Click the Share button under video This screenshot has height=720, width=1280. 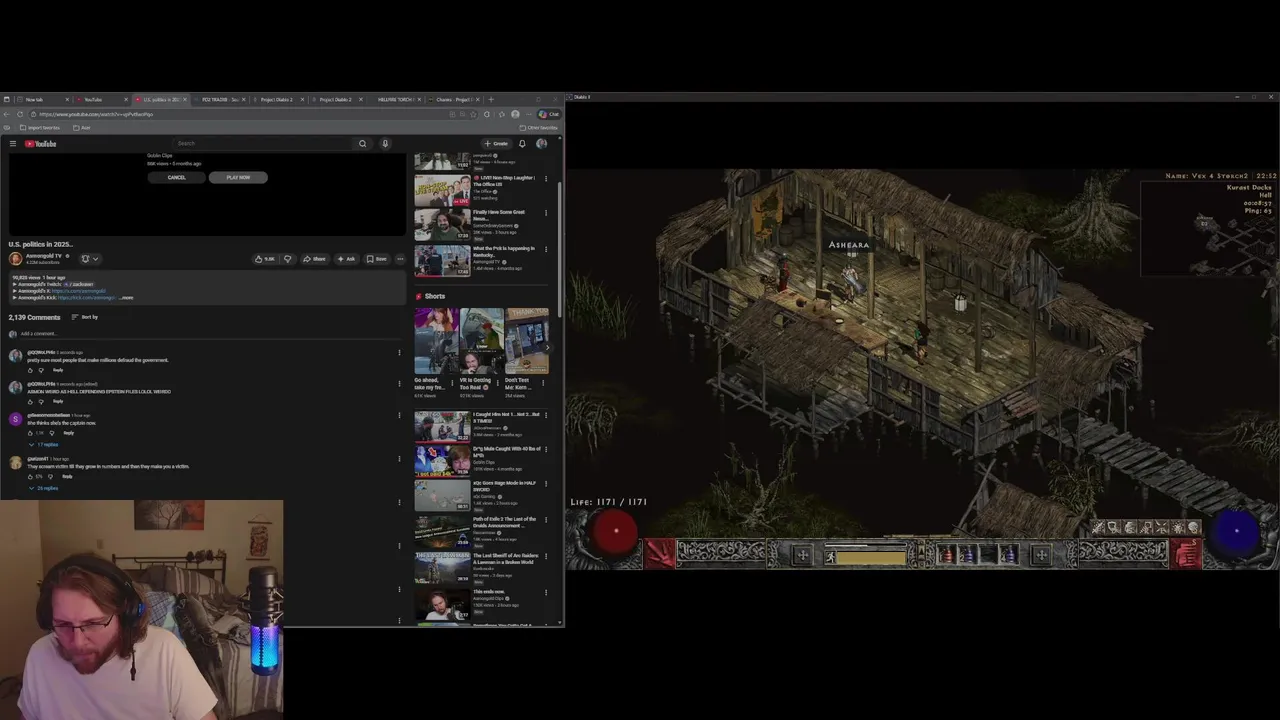point(315,259)
